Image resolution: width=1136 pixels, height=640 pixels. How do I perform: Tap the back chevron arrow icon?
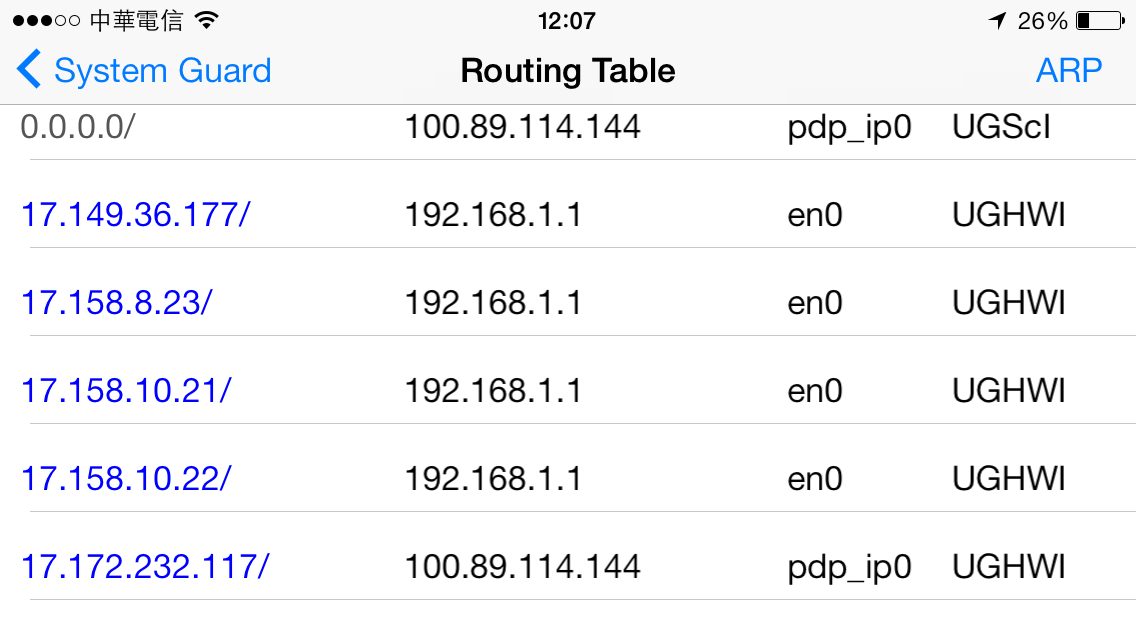click(x=29, y=70)
